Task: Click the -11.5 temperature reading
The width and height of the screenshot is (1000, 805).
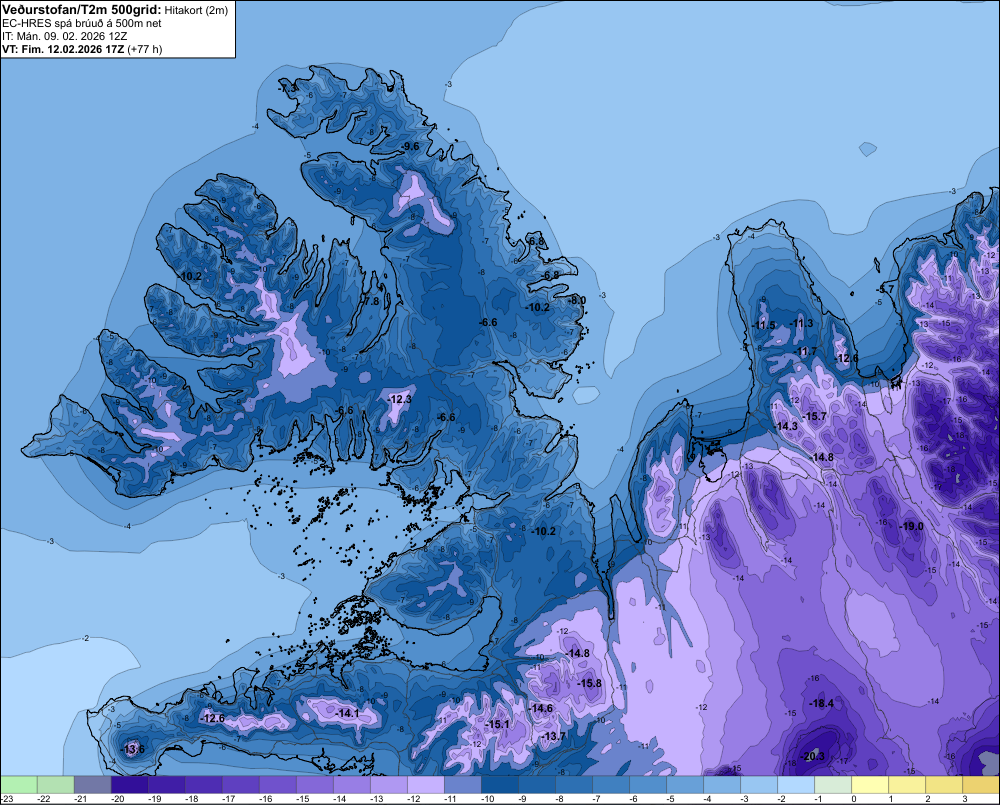Action: click(763, 325)
